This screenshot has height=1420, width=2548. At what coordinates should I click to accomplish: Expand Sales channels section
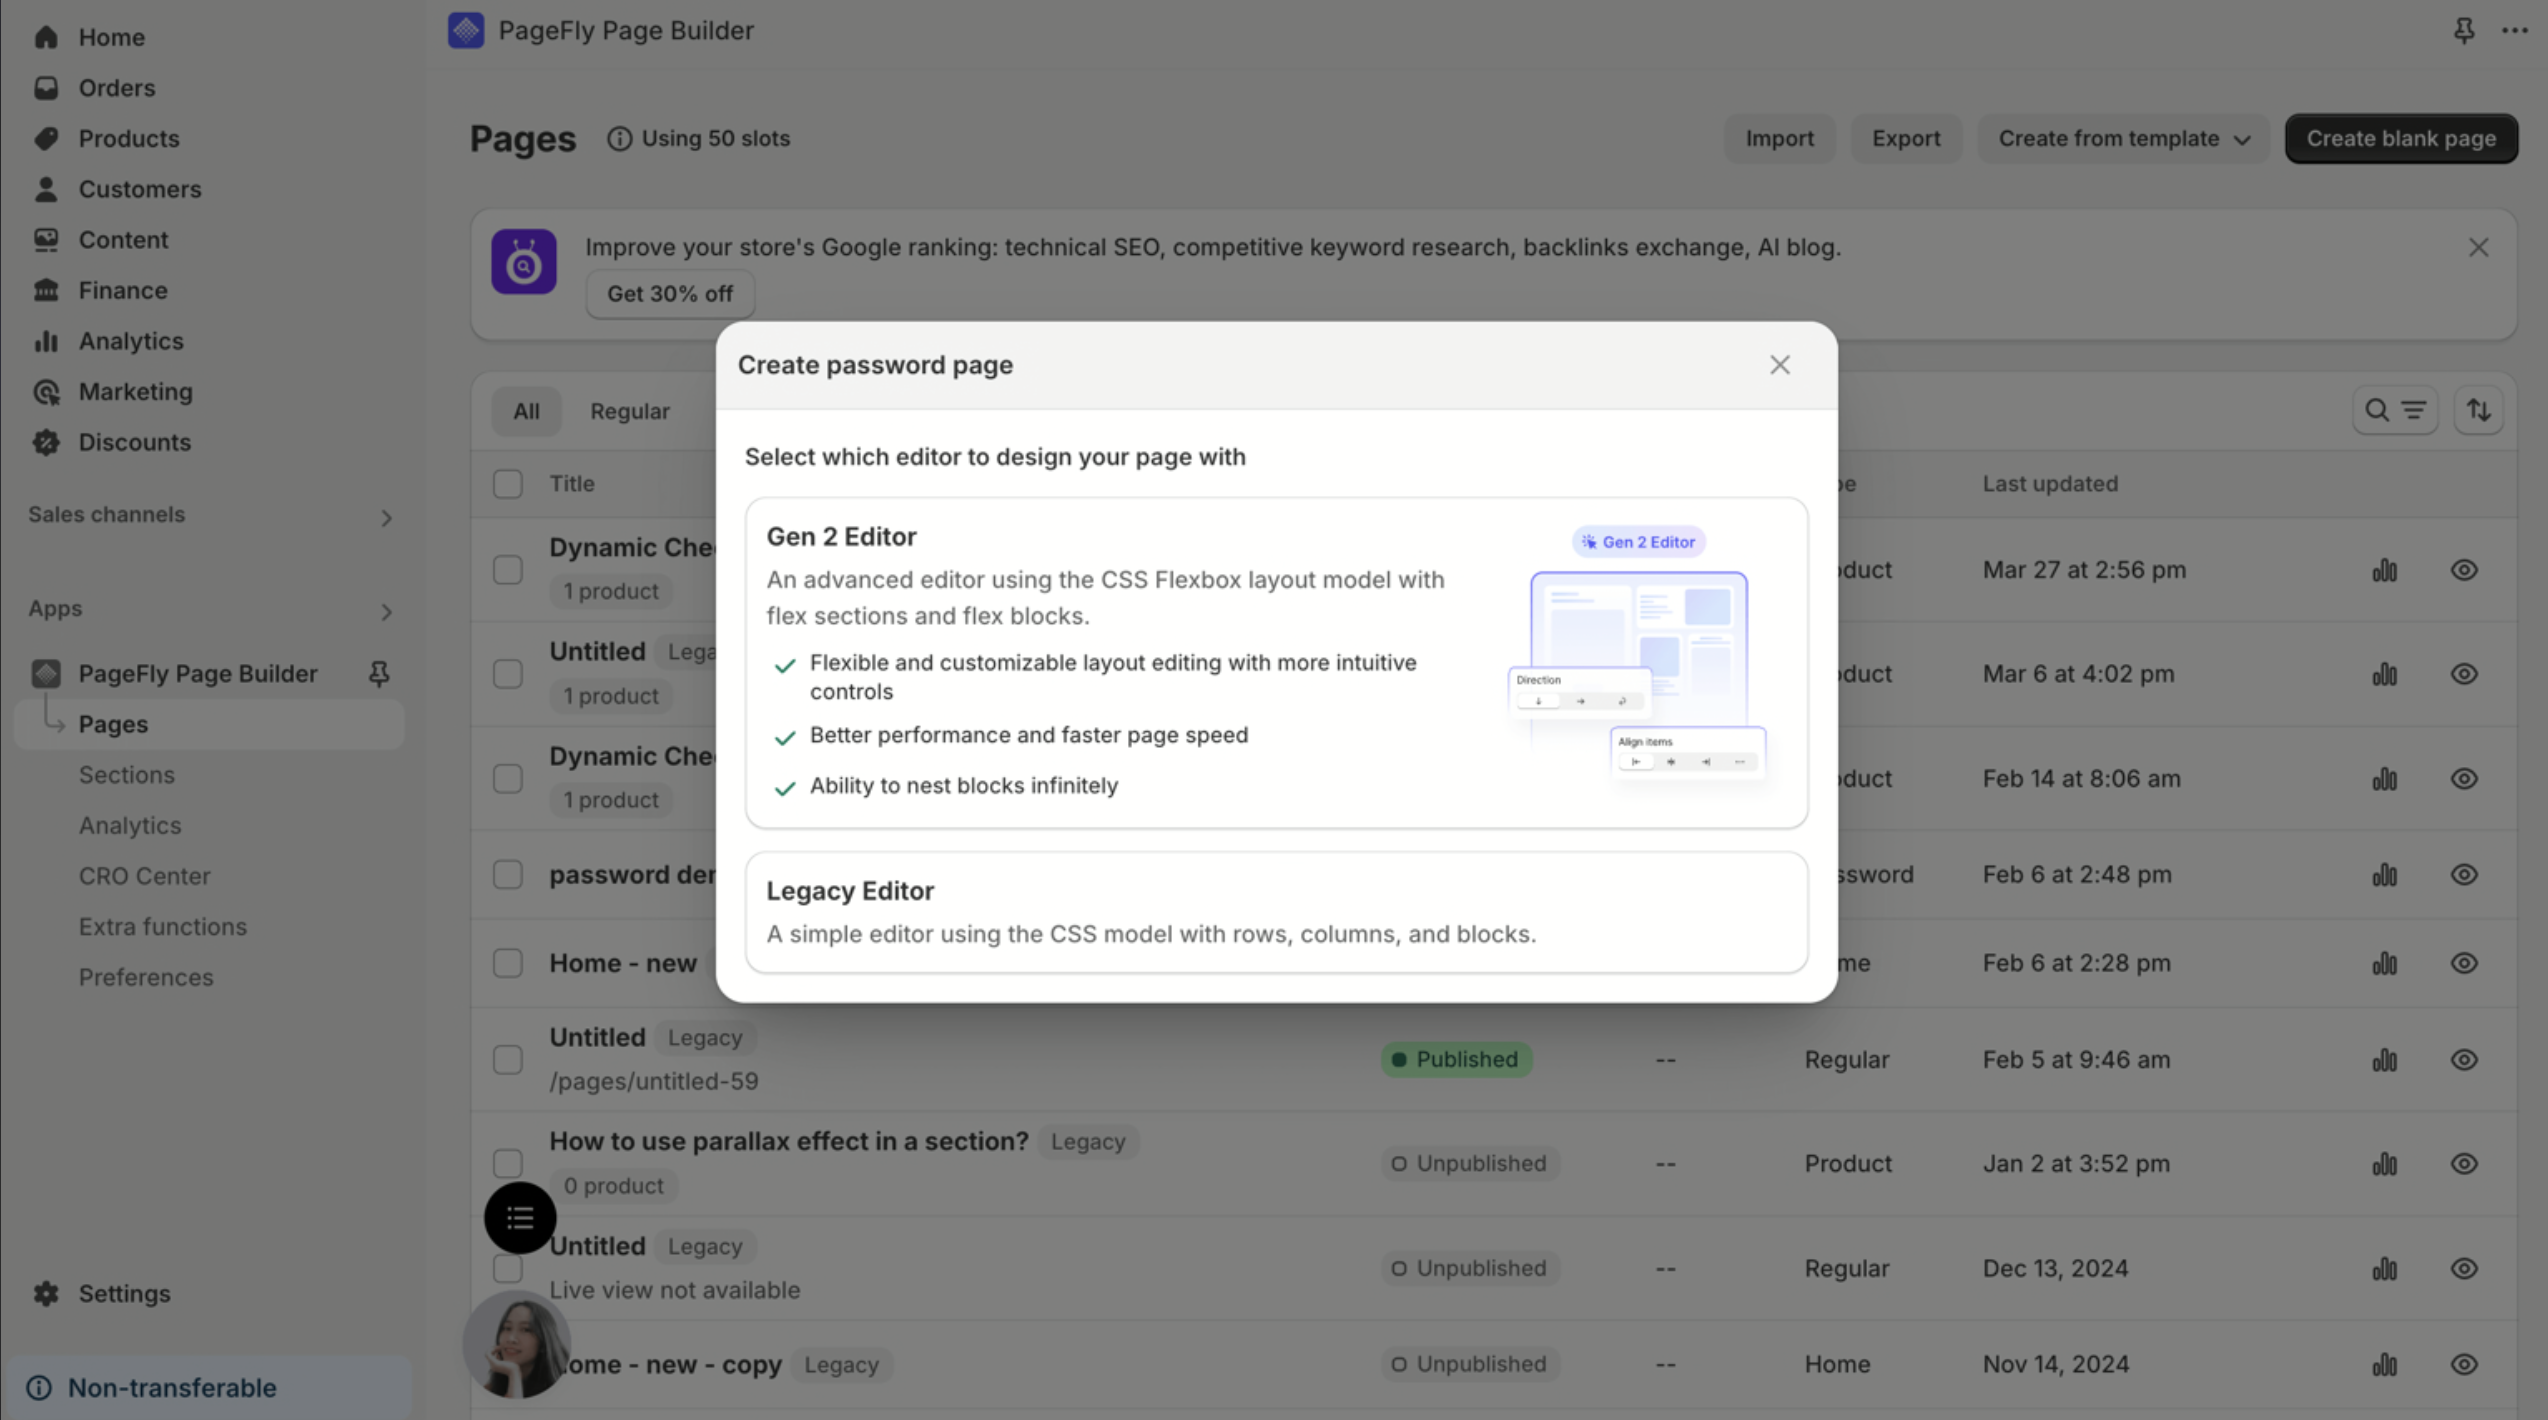(386, 517)
